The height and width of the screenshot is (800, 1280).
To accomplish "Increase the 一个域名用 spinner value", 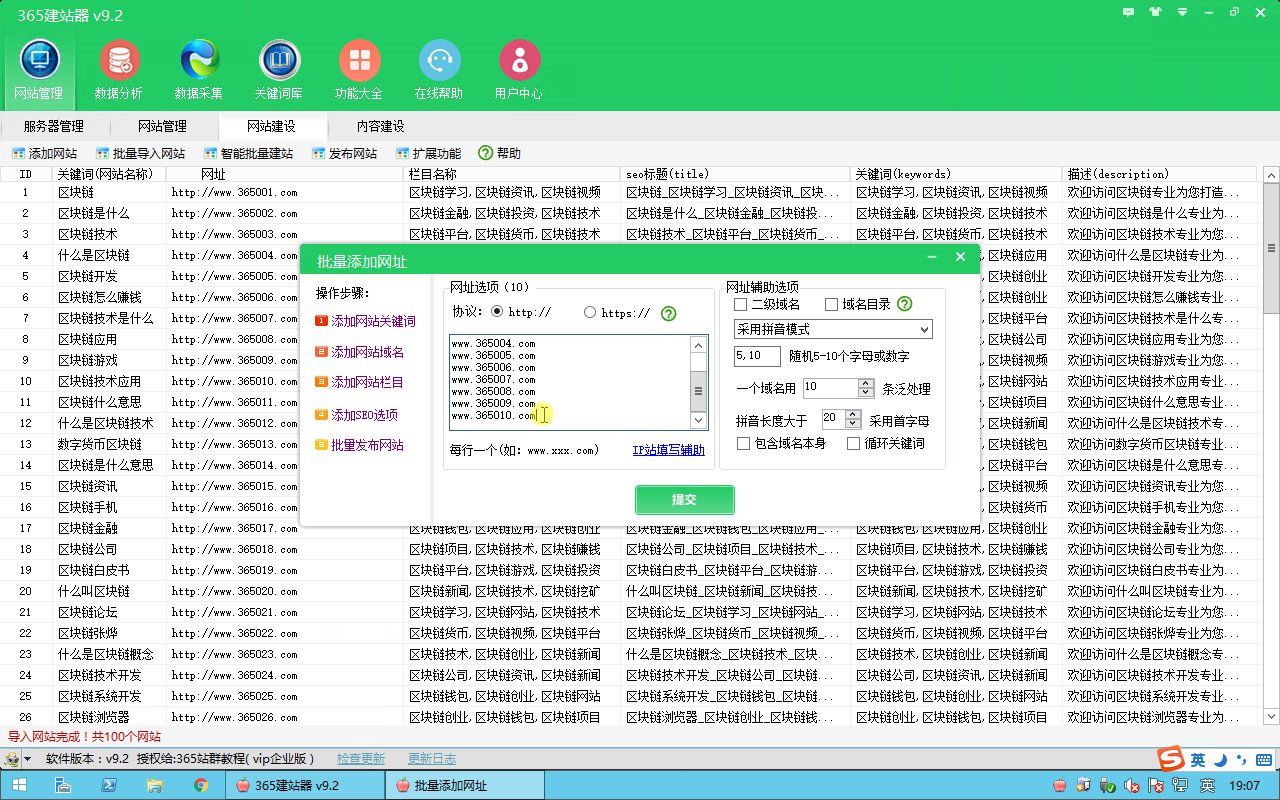I will pos(865,383).
